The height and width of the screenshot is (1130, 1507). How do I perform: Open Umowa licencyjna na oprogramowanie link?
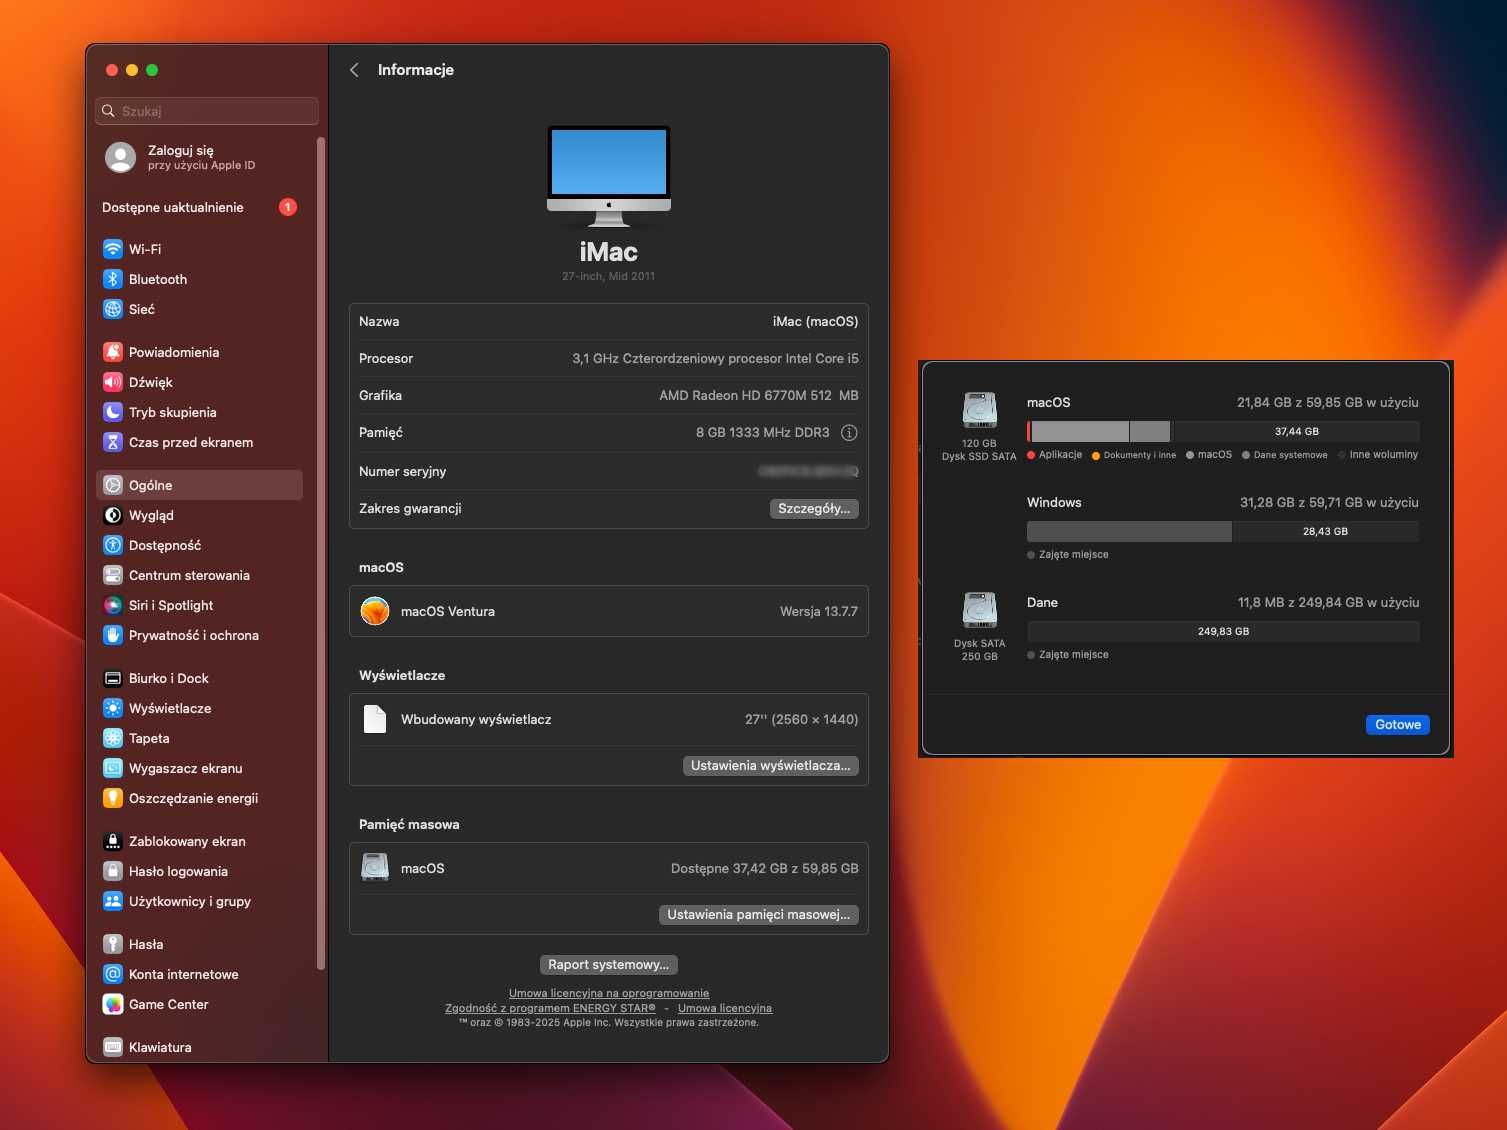pos(609,993)
